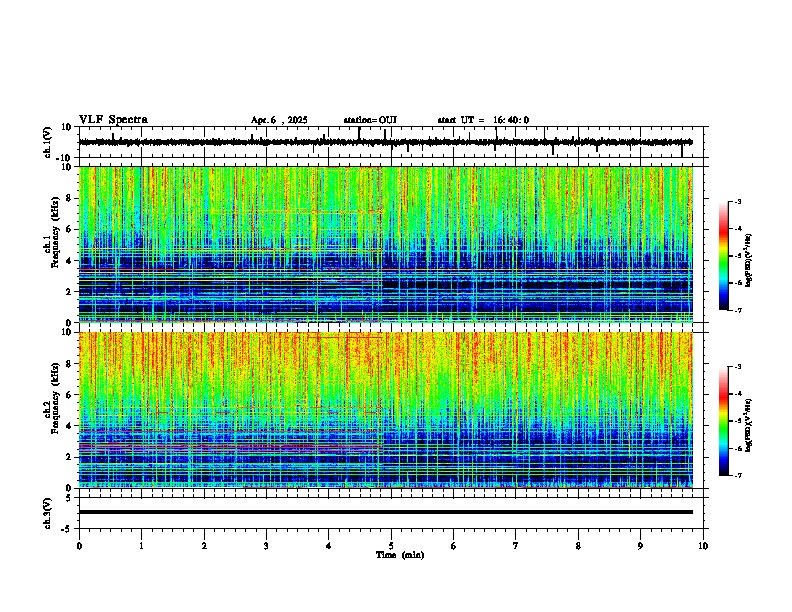Viewport: 792px width, 612px height.
Task: Click time axis tick label "9"
Action: click(x=640, y=546)
